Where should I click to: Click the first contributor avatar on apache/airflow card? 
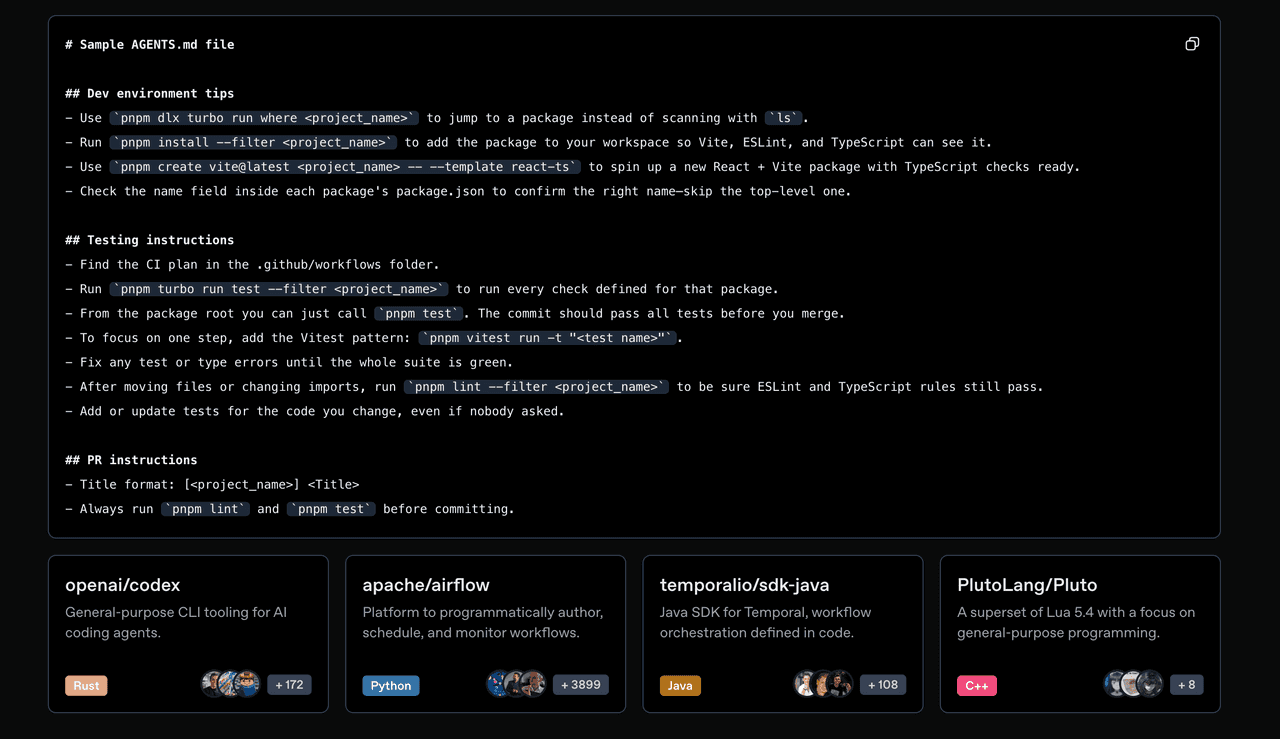click(x=499, y=684)
